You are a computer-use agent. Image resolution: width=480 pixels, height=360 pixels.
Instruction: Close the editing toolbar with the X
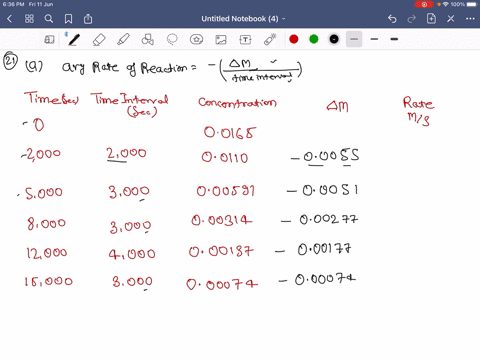tap(451, 19)
